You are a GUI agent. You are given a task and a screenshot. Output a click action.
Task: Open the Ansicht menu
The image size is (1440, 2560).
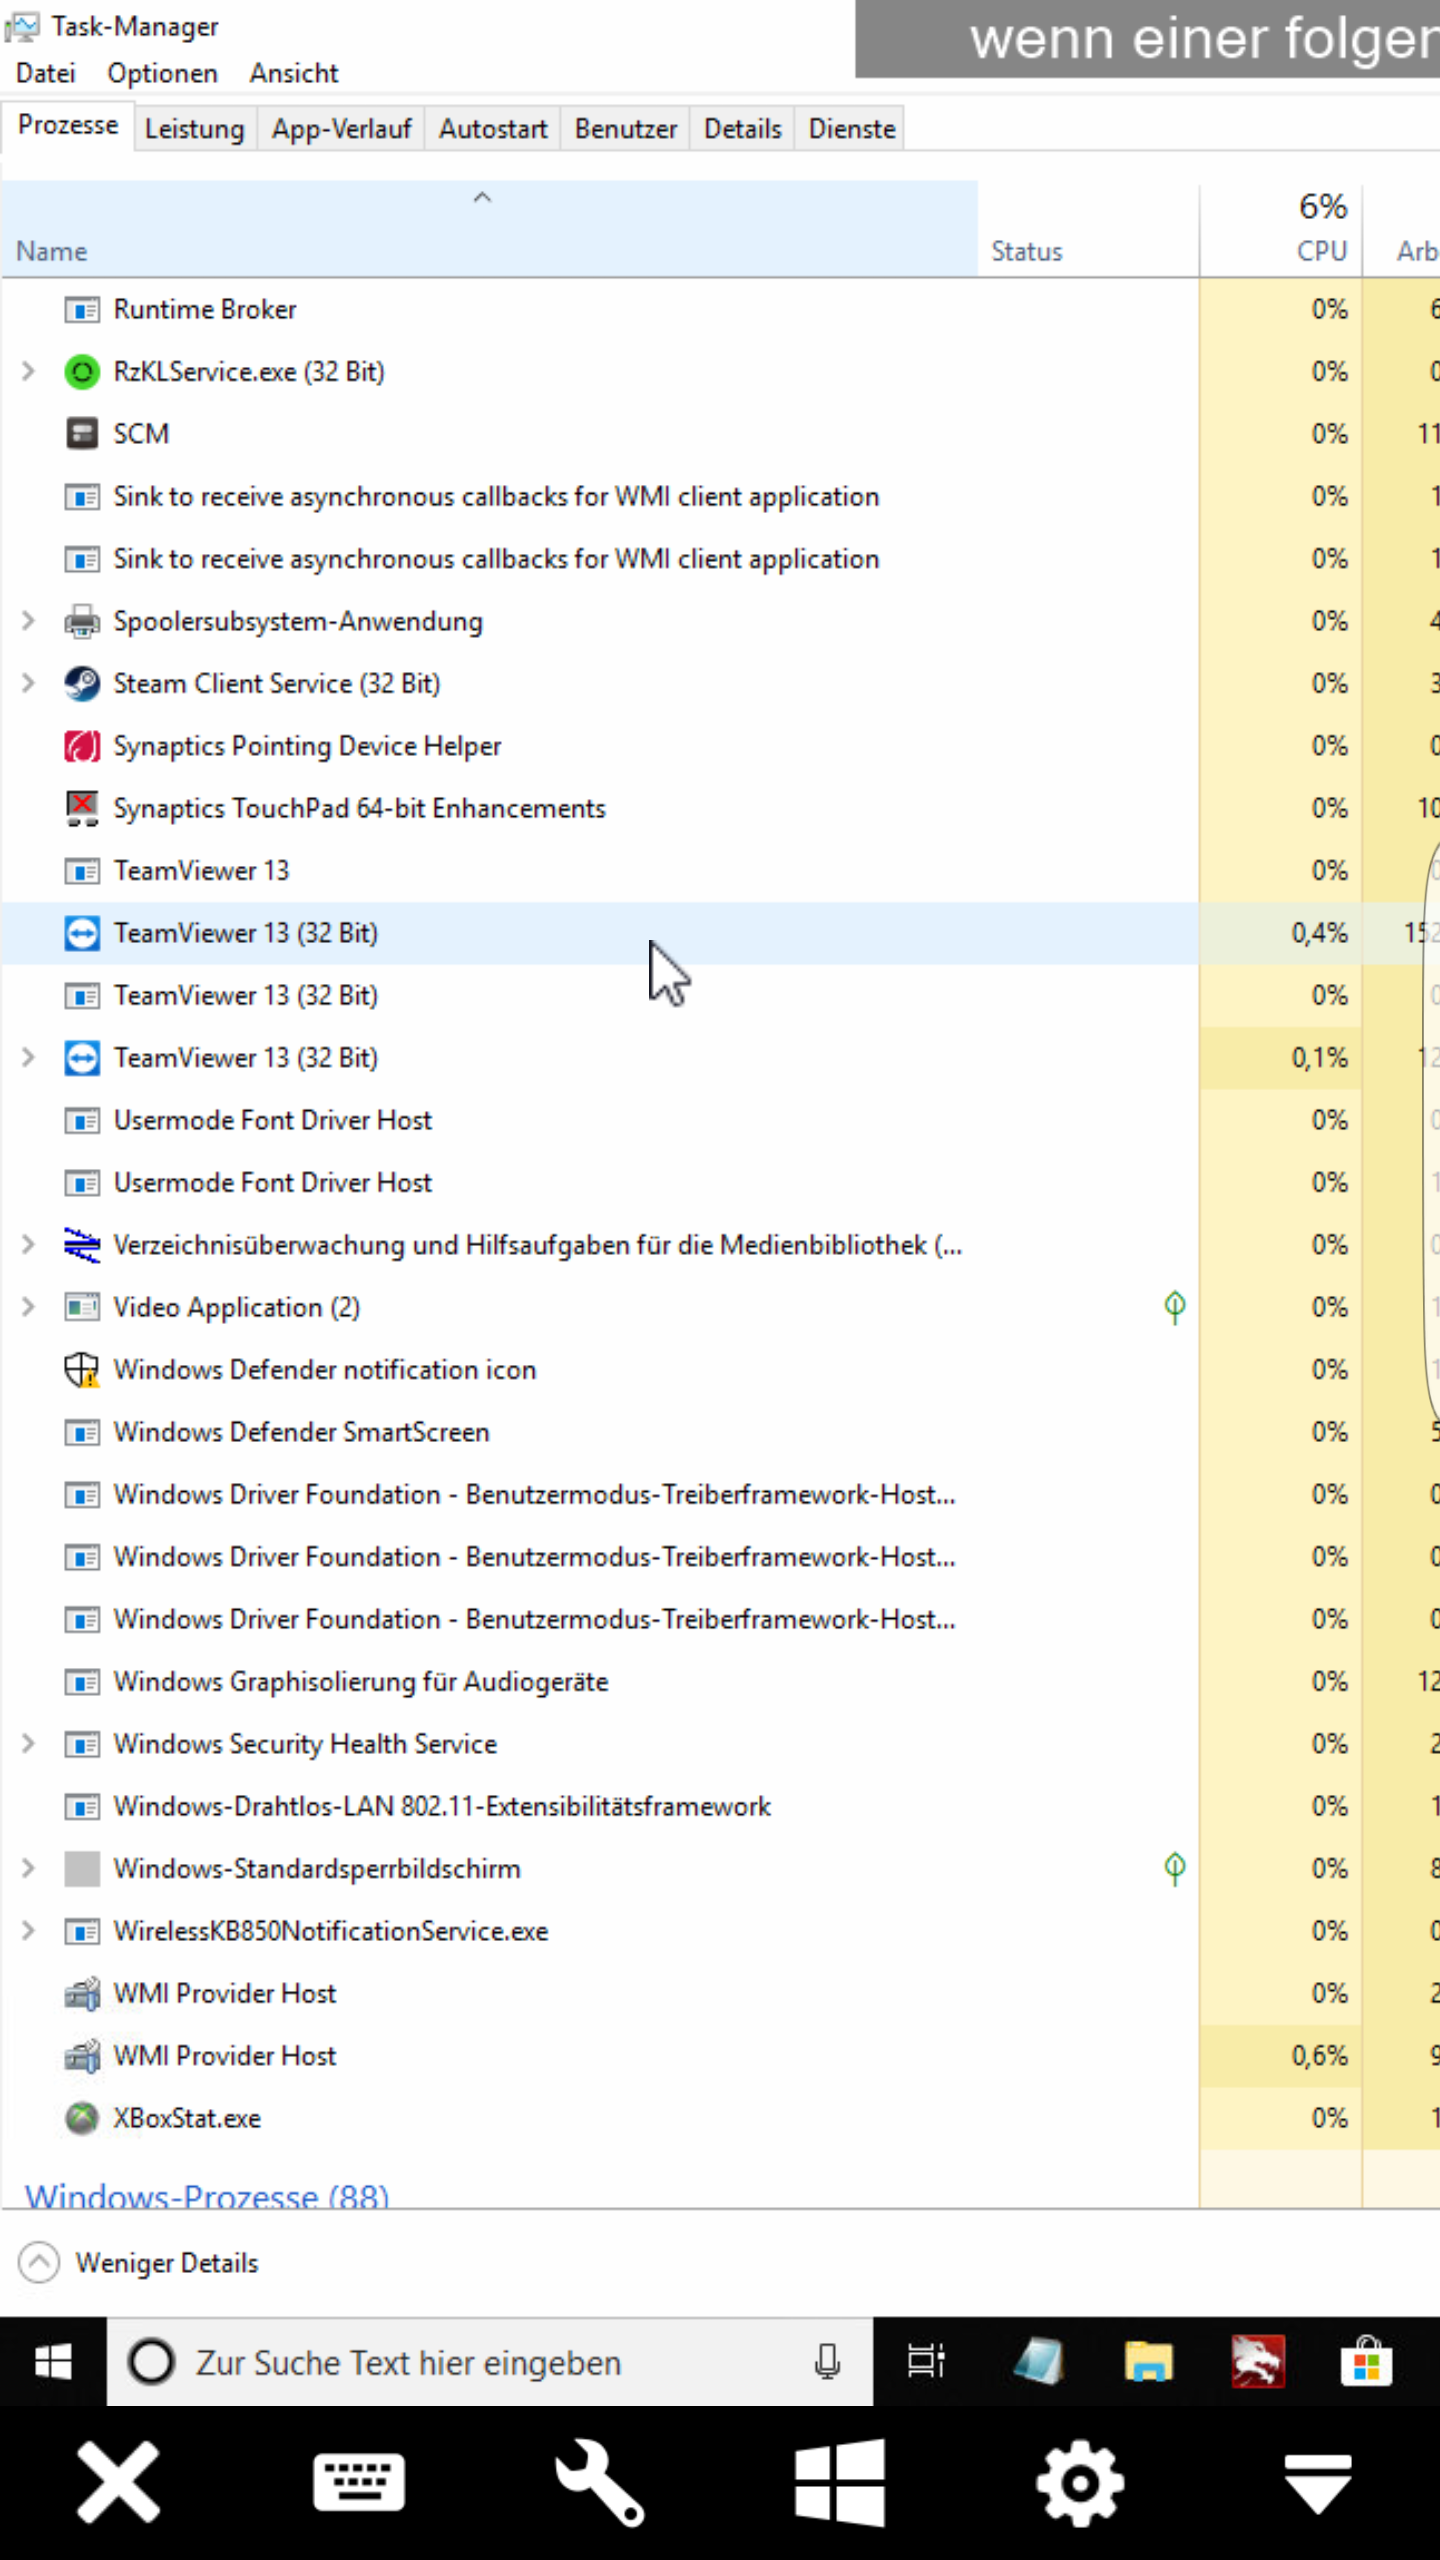tap(294, 74)
